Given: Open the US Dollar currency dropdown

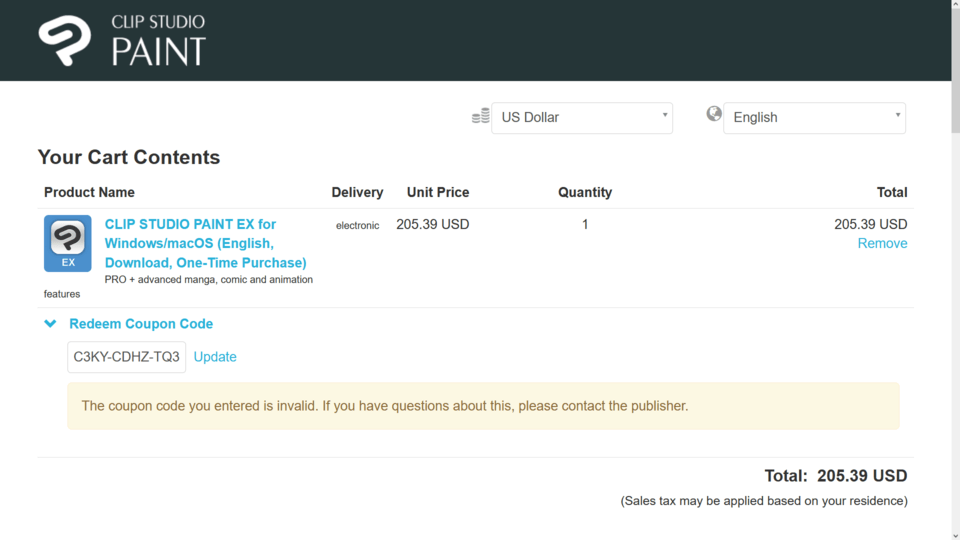Looking at the screenshot, I should (x=582, y=118).
